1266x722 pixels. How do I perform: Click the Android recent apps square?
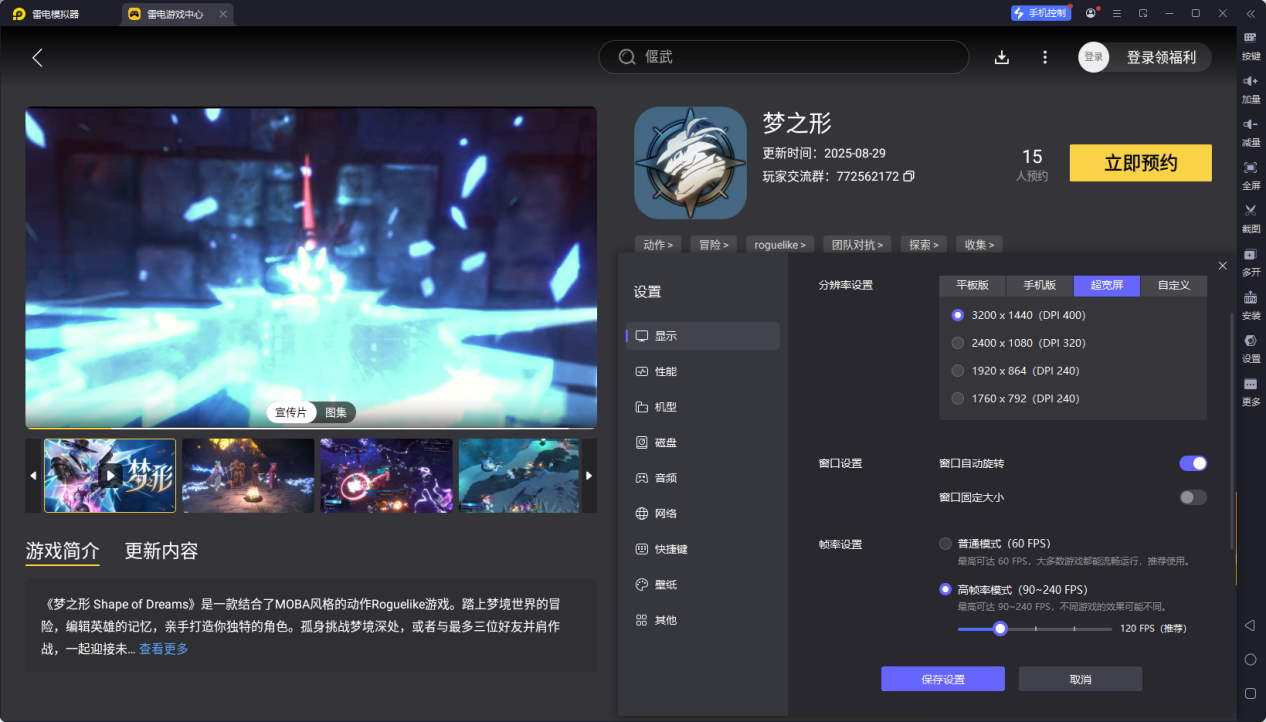(x=1250, y=693)
